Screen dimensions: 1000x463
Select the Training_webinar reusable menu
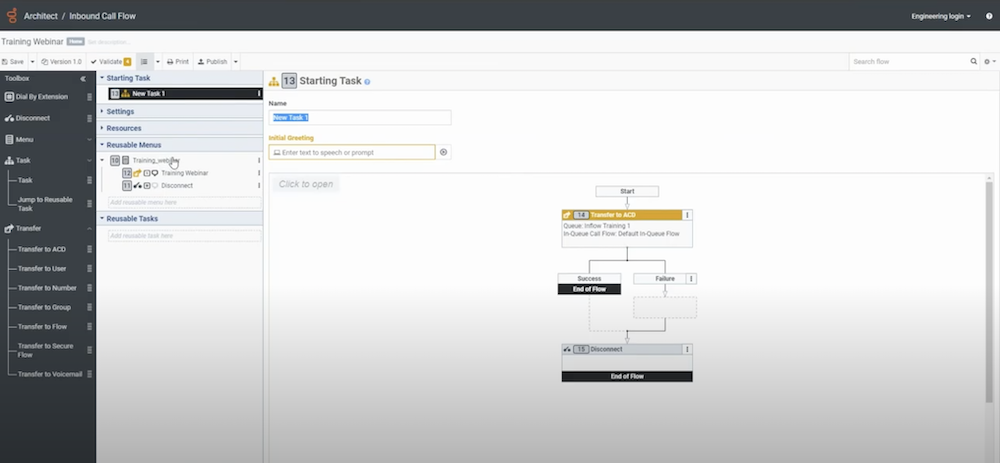click(156, 161)
